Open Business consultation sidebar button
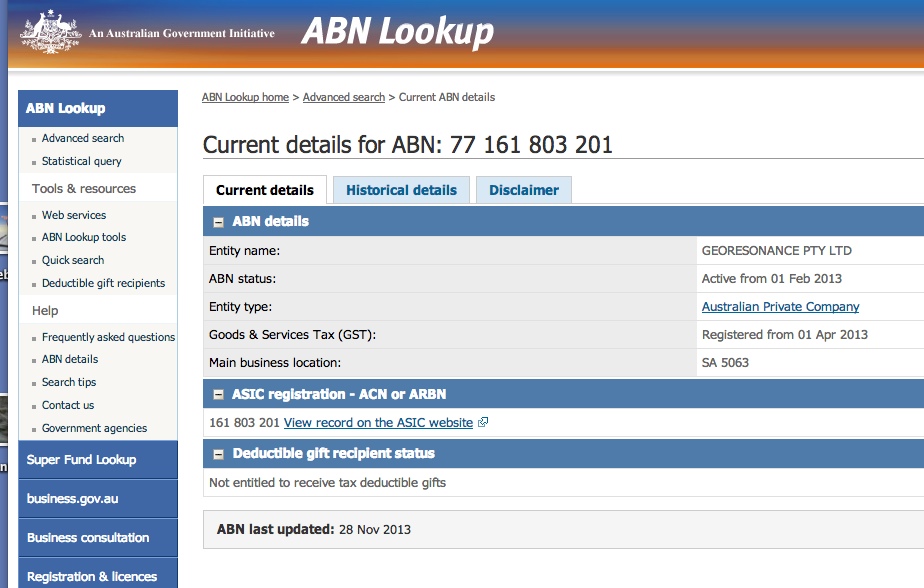Viewport: 924px width, 588px height. click(x=98, y=537)
